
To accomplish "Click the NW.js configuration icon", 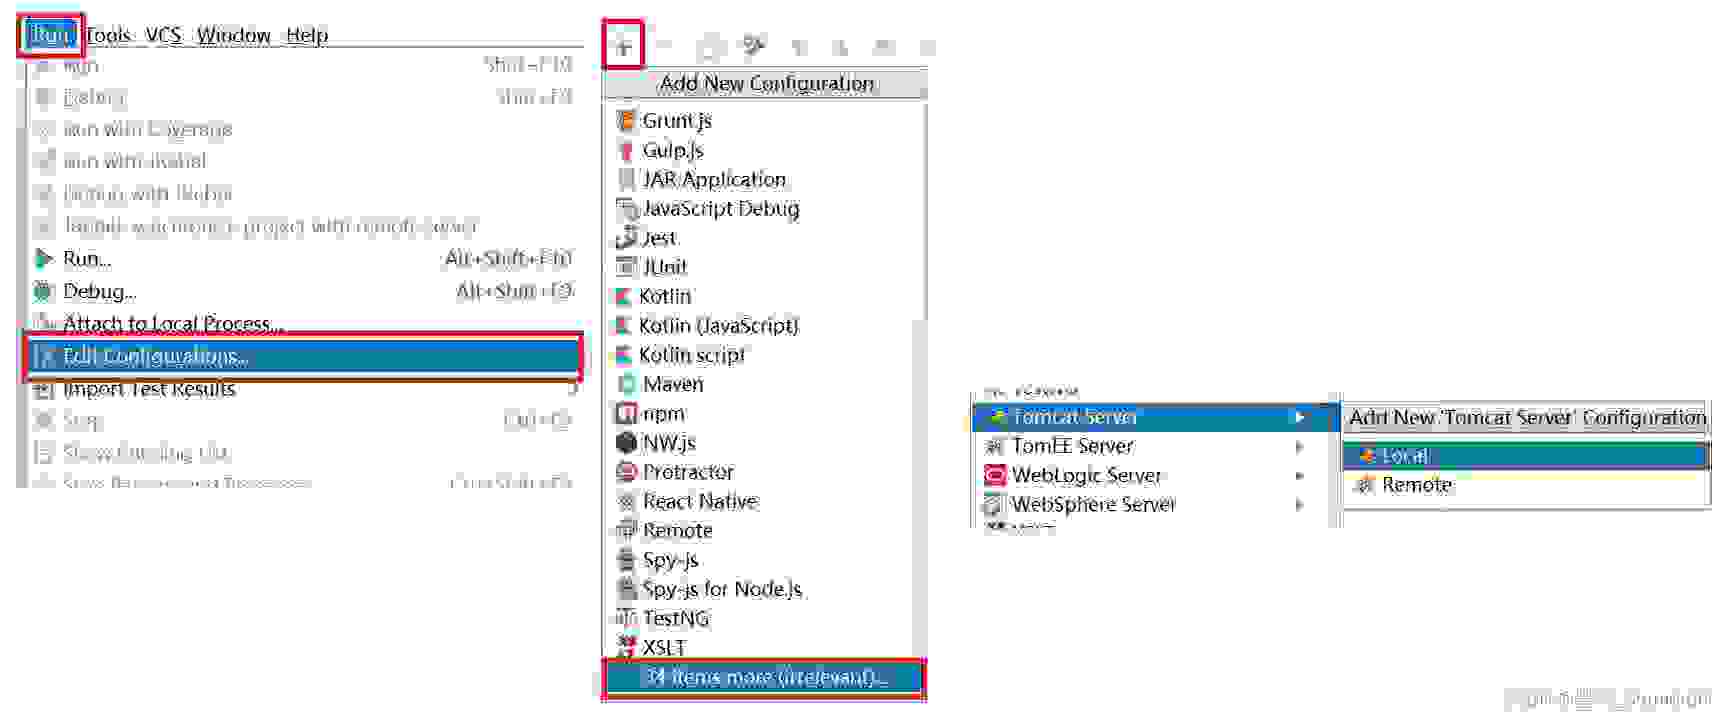I will tap(626, 442).
